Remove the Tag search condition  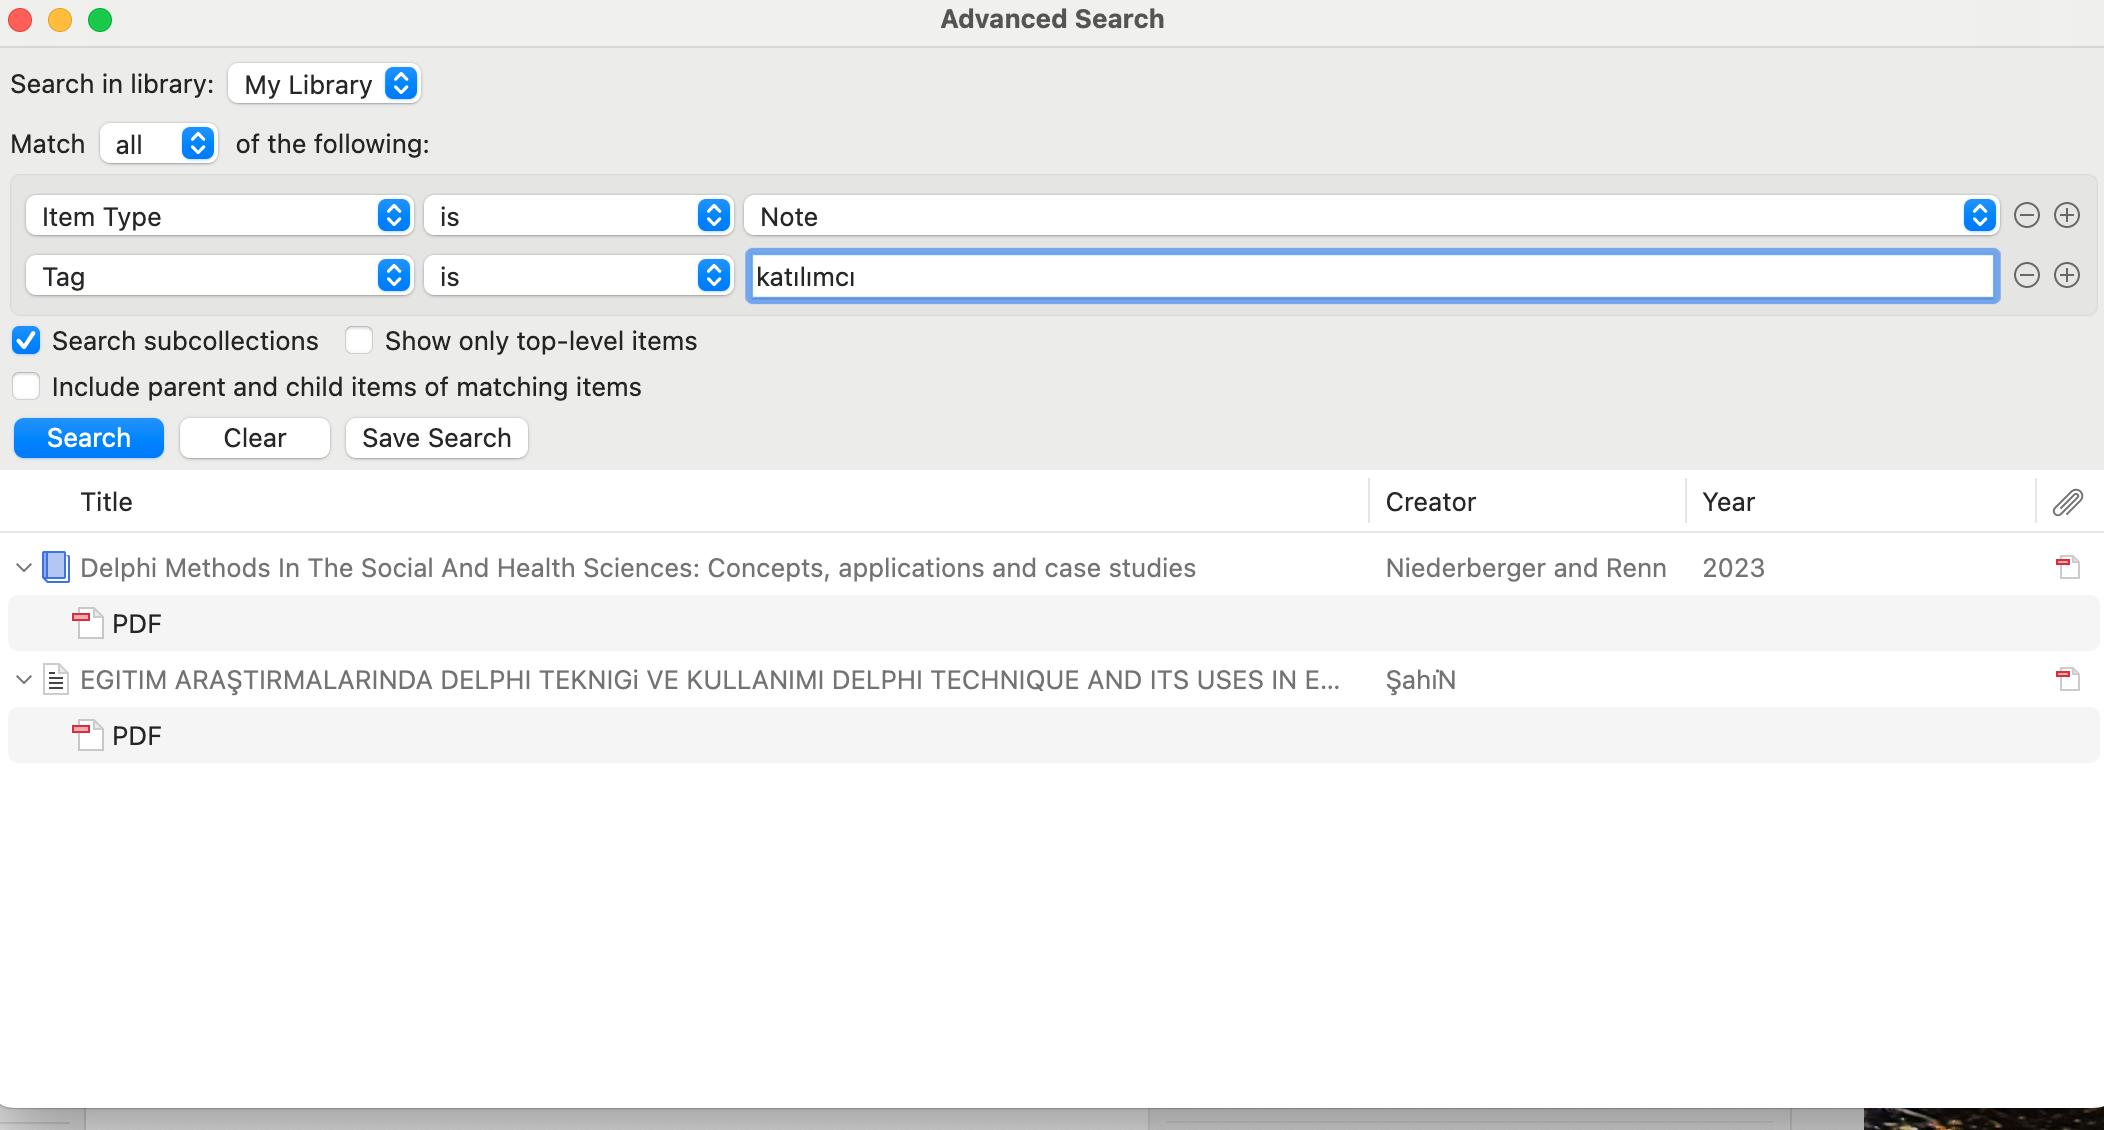pyautogui.click(x=2026, y=276)
